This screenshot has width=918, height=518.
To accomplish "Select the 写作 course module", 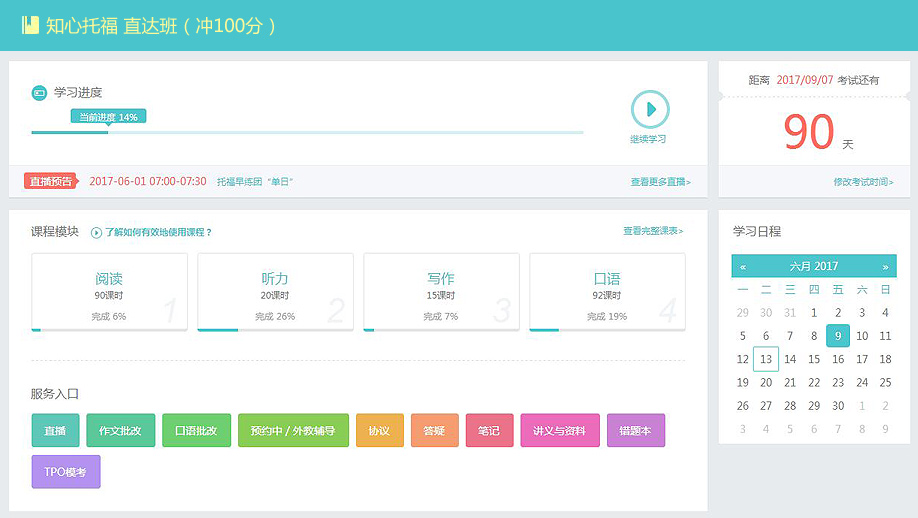I will click(x=441, y=291).
